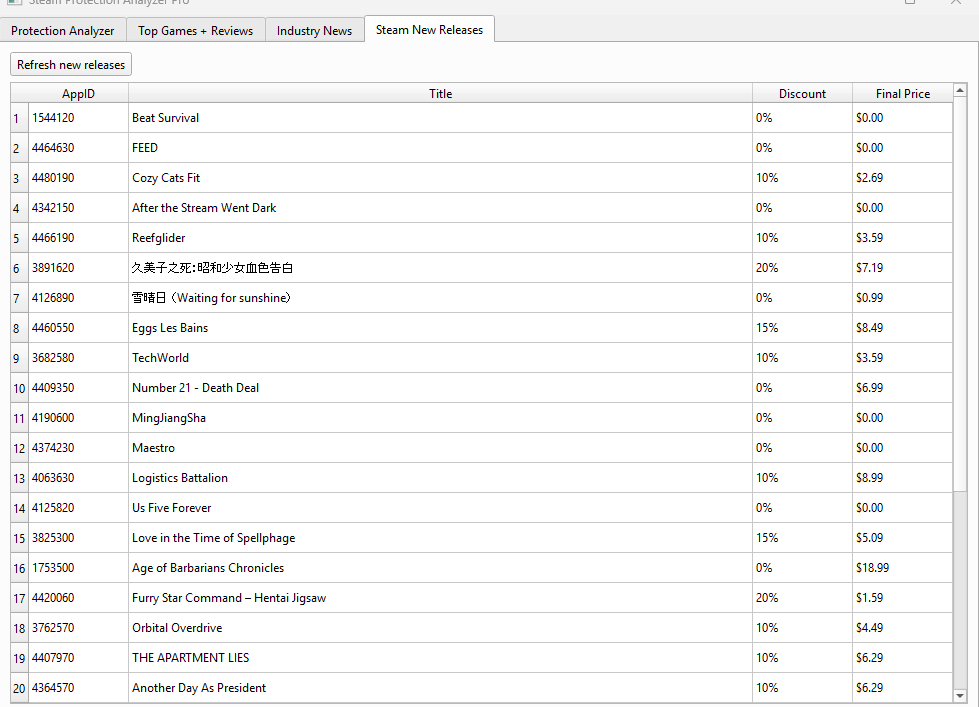Select the Beat Survival title cell
The image size is (979, 707).
165,118
